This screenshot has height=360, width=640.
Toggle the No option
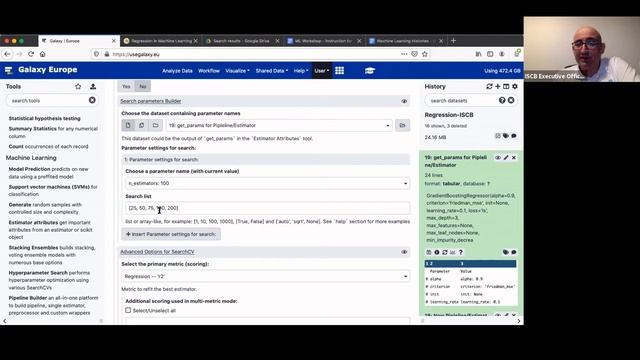click(x=142, y=86)
